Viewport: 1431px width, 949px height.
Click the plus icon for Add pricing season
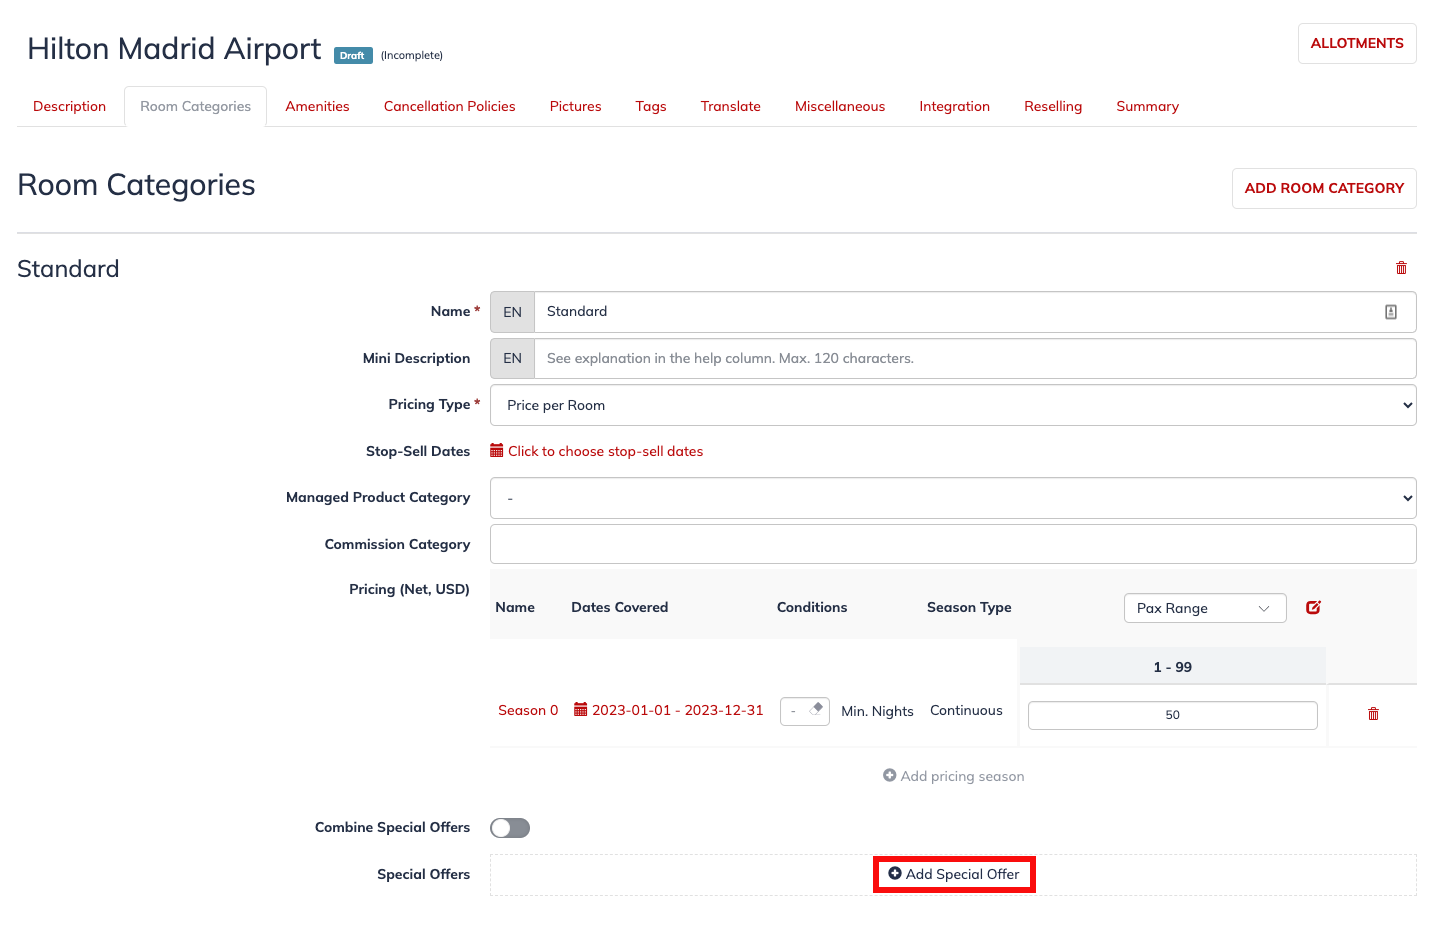890,775
